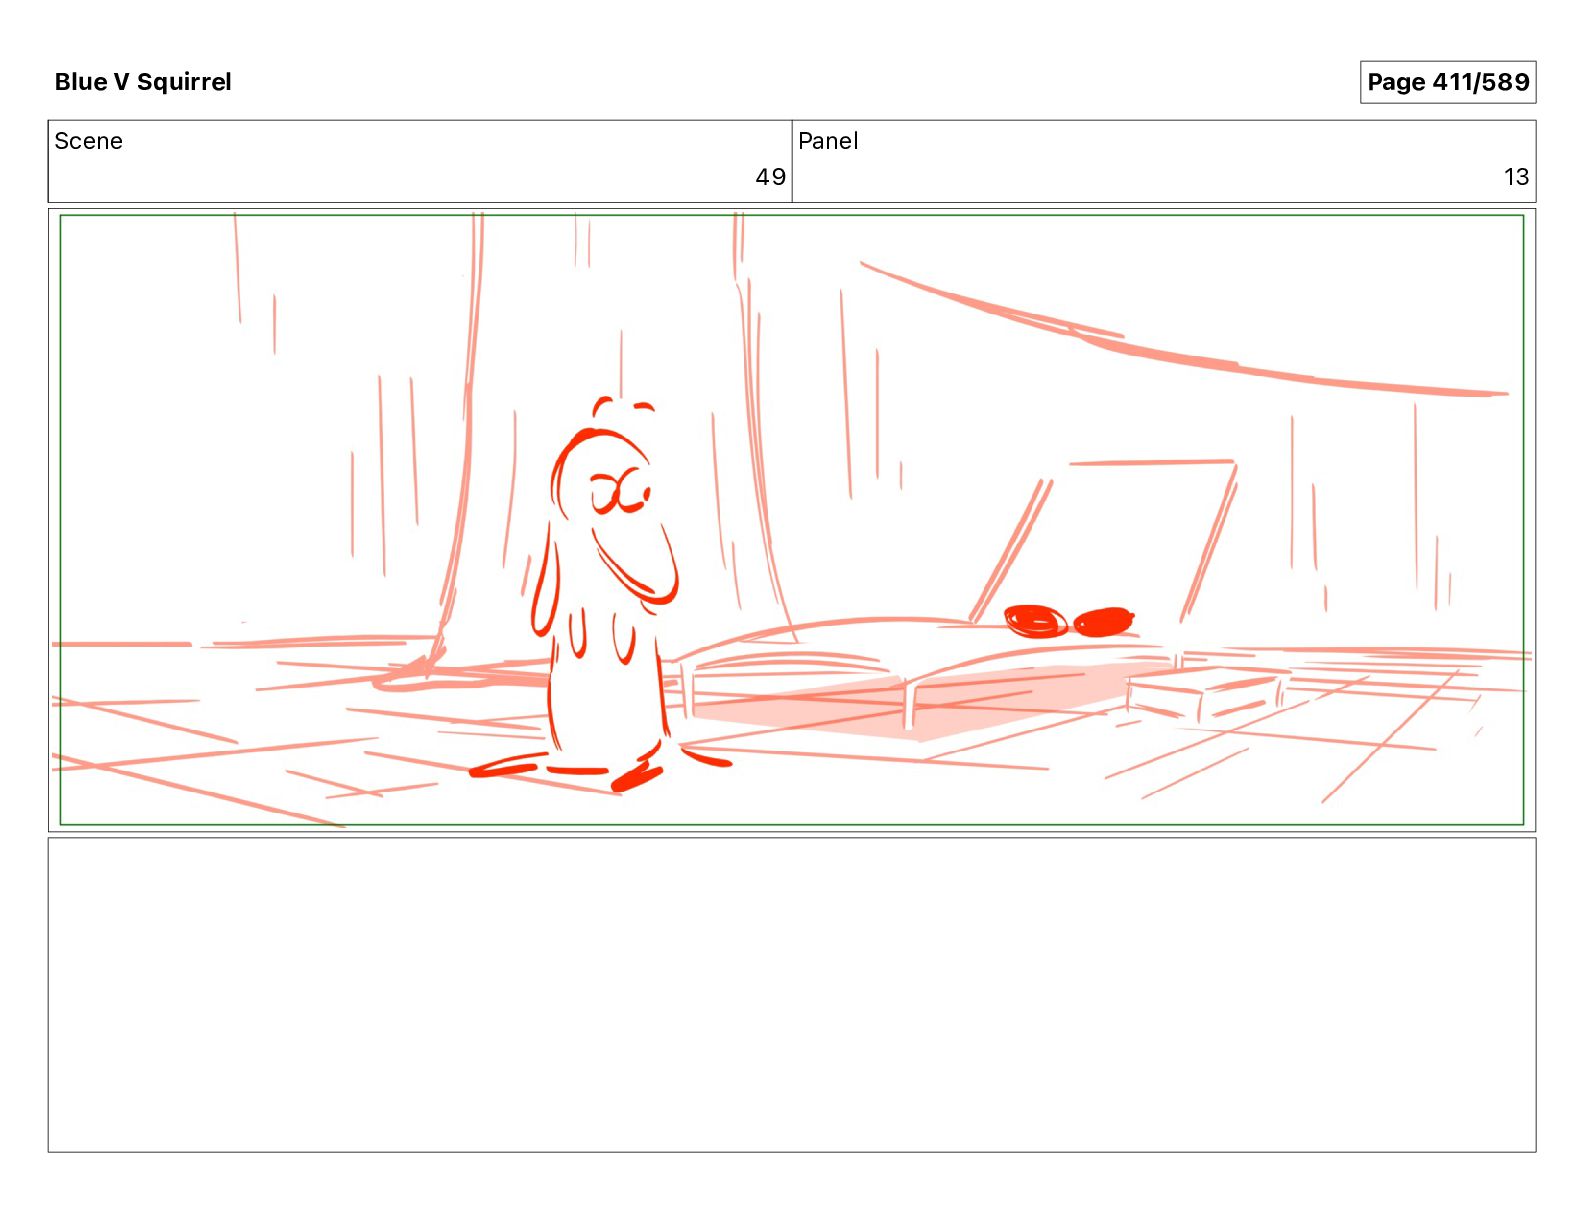1584x1224 pixels.
Task: Click the empty notes box below the panel
Action: point(792,995)
